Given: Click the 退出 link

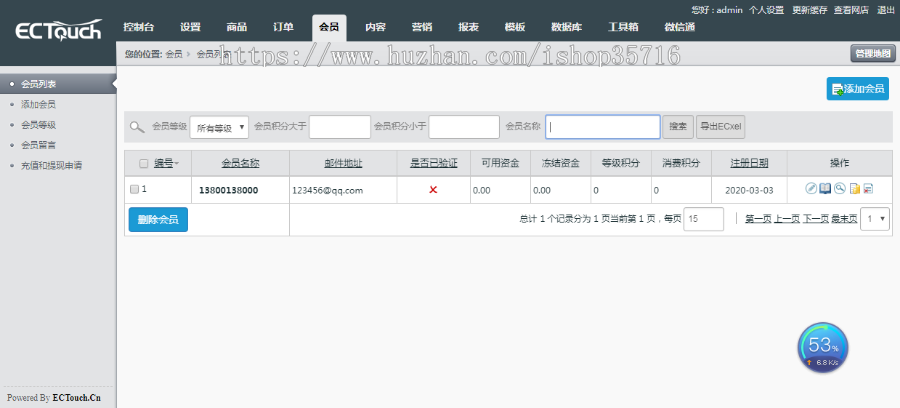Looking at the screenshot, I should click(886, 10).
